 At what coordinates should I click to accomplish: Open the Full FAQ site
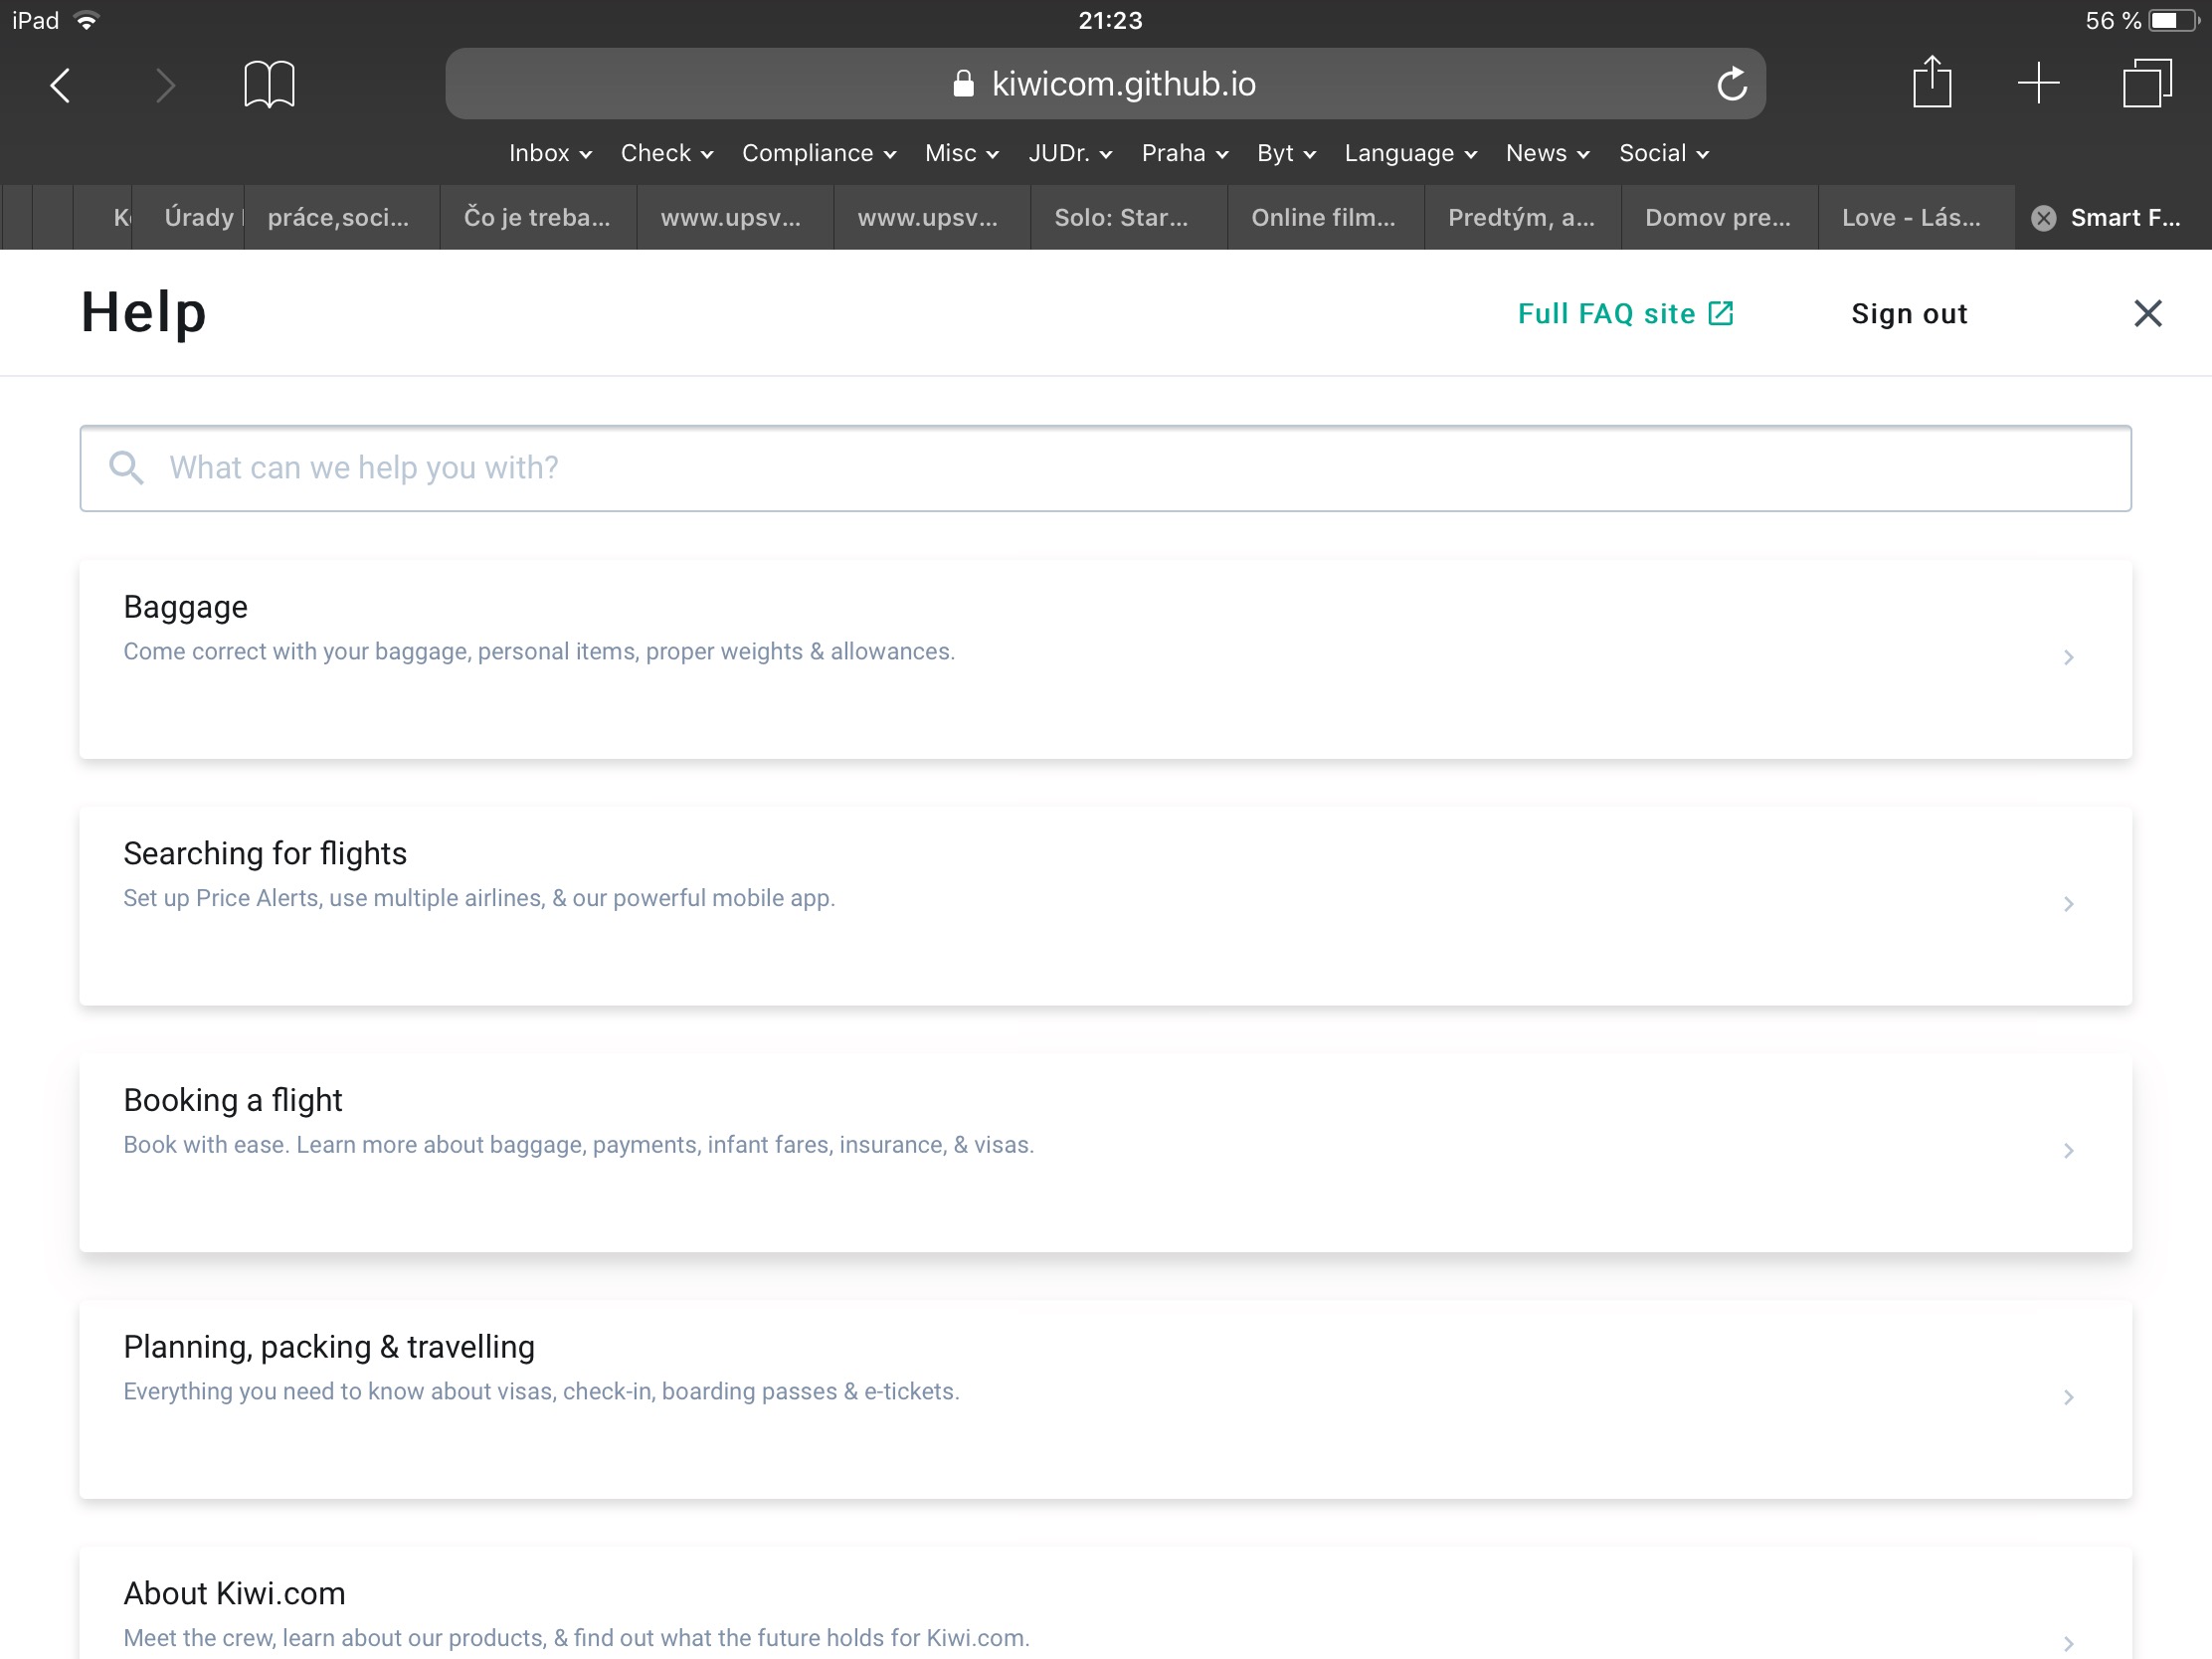tap(1605, 313)
